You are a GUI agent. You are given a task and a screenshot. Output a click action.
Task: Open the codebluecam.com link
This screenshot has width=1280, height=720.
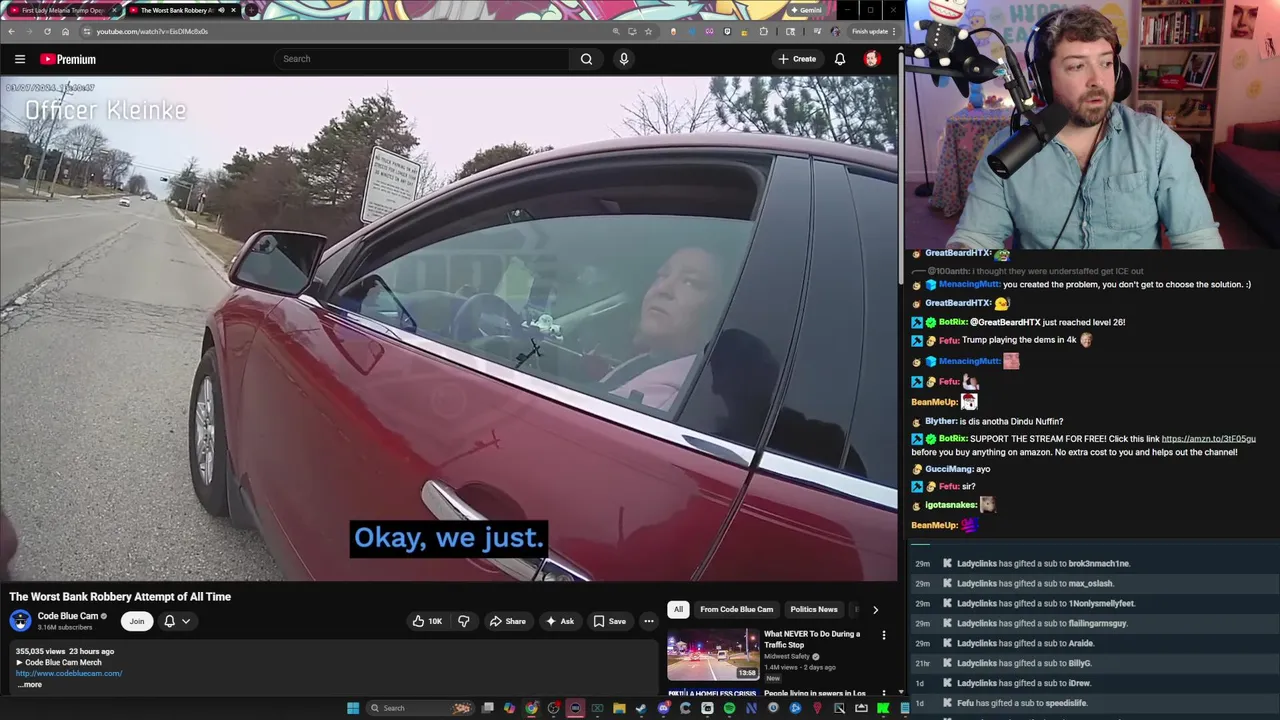tap(69, 673)
